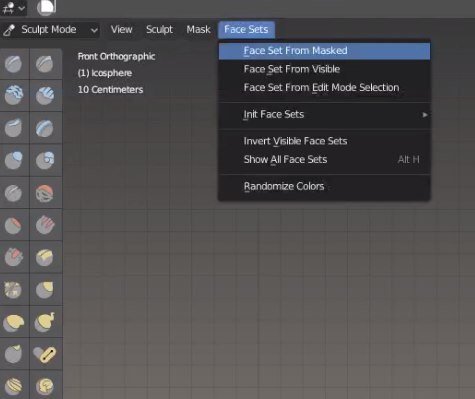Click the 'Front Orthographic' viewport label
Viewport: 475px width, 399px height.
click(x=116, y=57)
